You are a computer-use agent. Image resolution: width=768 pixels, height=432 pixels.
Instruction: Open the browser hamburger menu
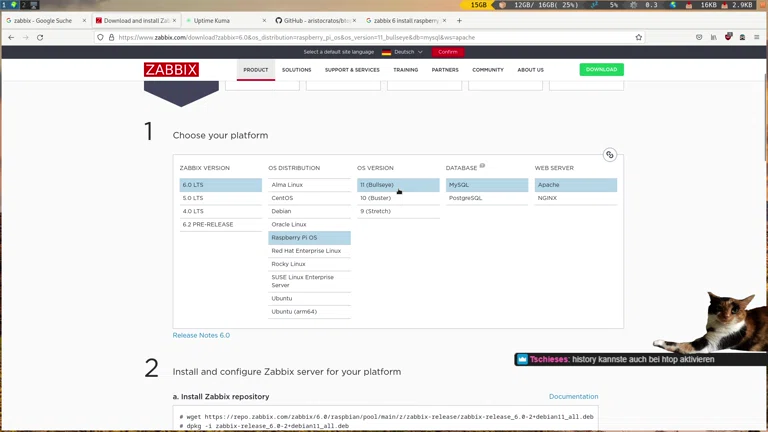[x=757, y=37]
